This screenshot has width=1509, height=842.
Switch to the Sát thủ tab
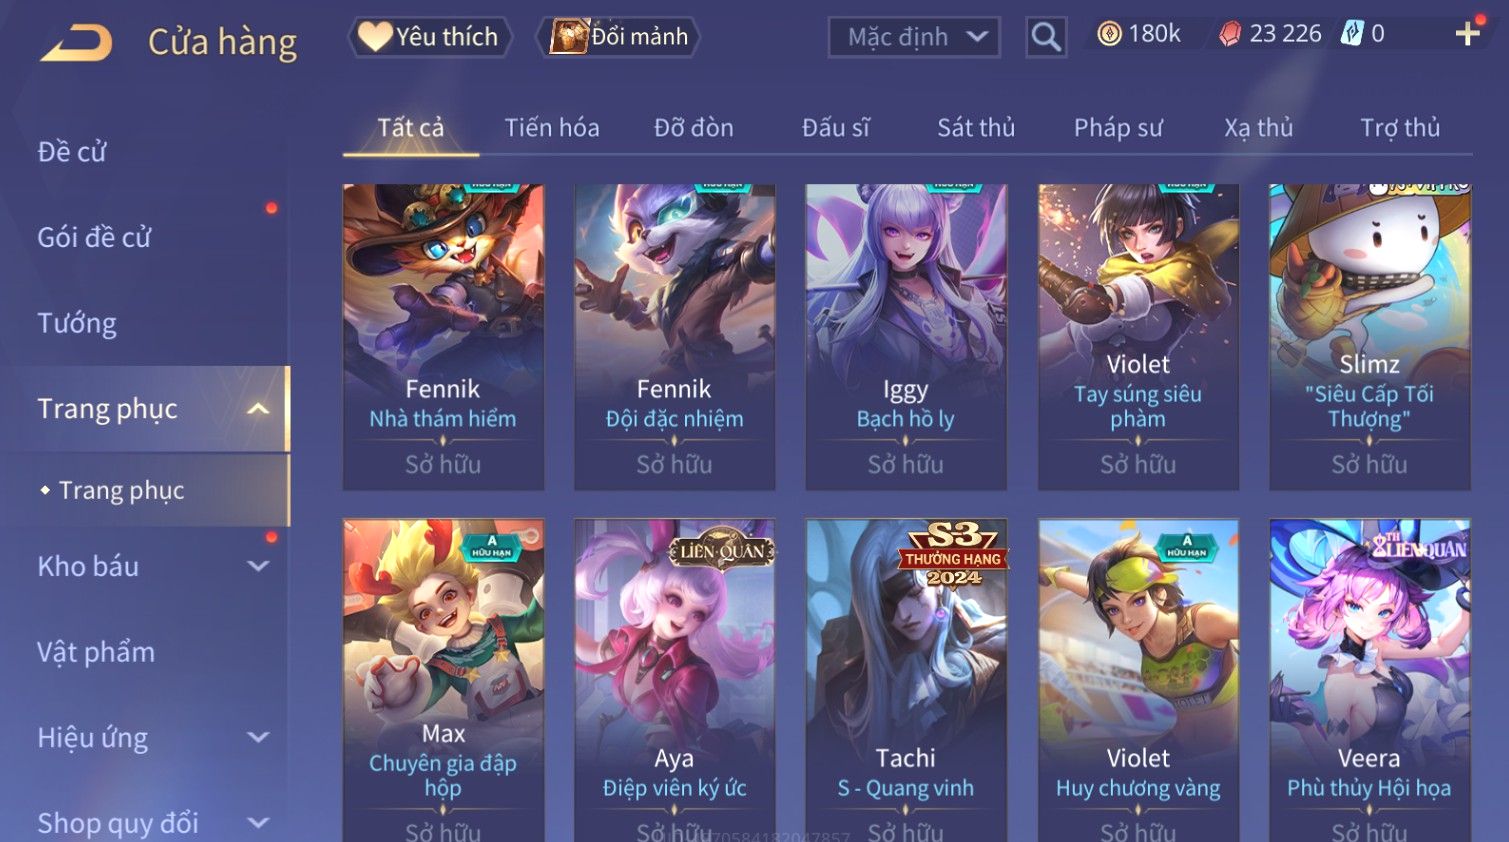click(x=976, y=128)
